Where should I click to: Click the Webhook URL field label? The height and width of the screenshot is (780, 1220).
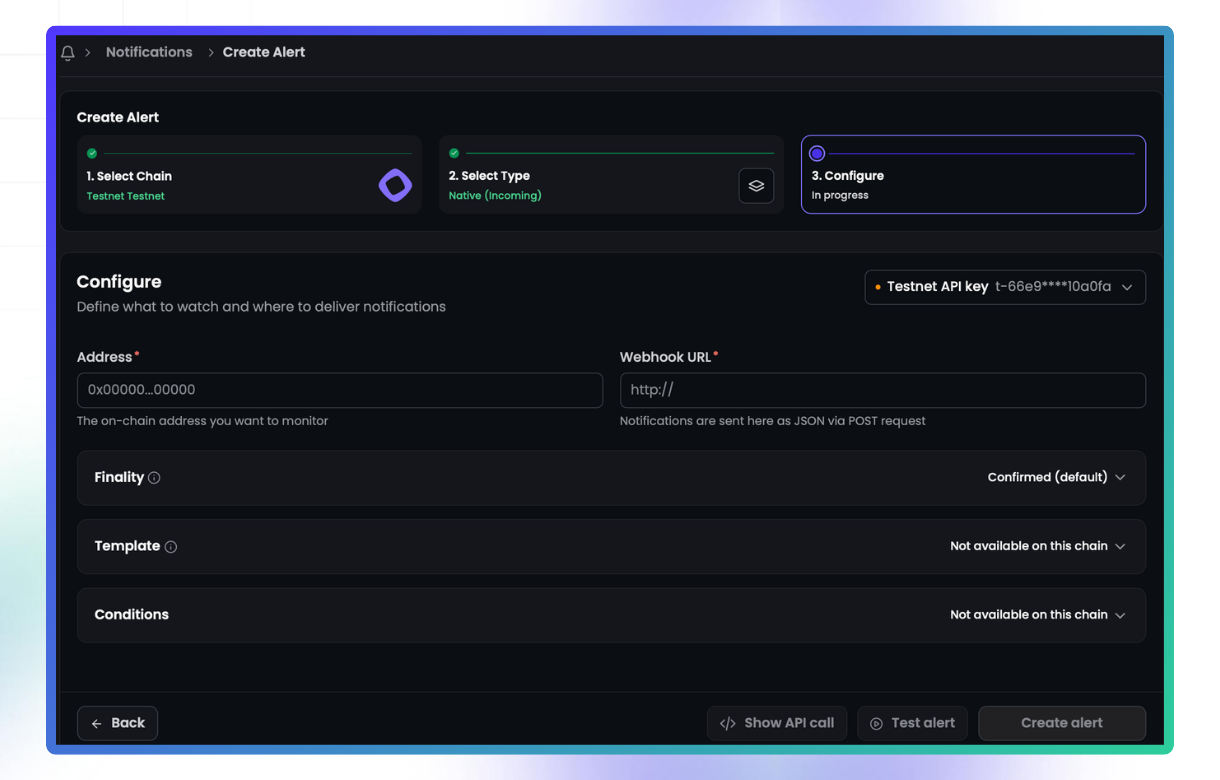tap(666, 357)
